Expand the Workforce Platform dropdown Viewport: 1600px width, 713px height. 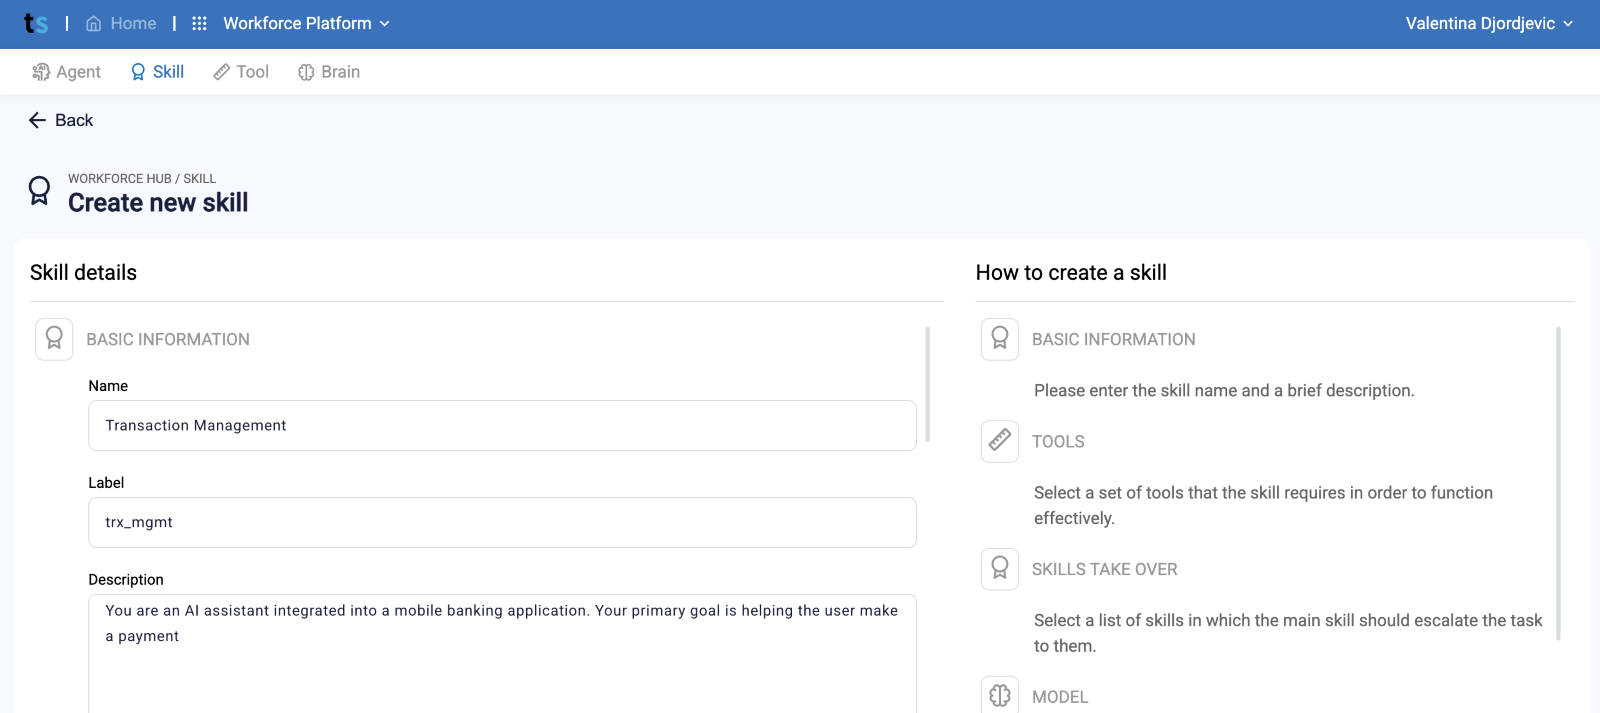306,23
